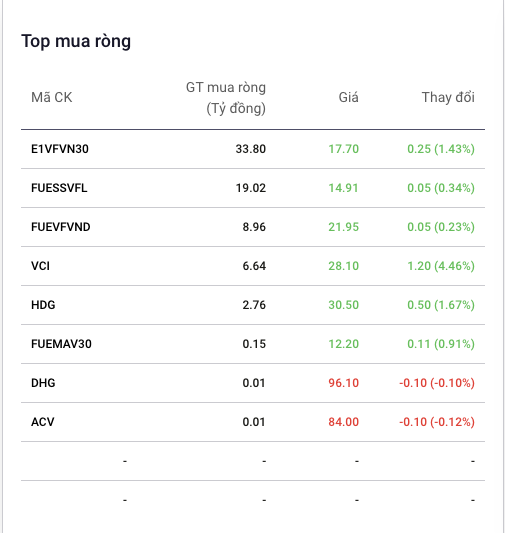The image size is (505, 533).
Task: Click the Giá column header
Action: tap(348, 98)
